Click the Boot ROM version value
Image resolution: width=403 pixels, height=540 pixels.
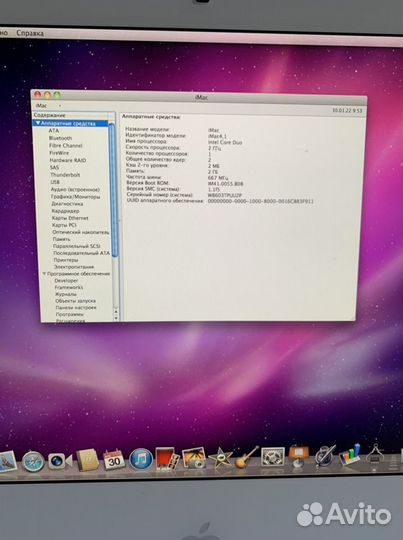226,184
